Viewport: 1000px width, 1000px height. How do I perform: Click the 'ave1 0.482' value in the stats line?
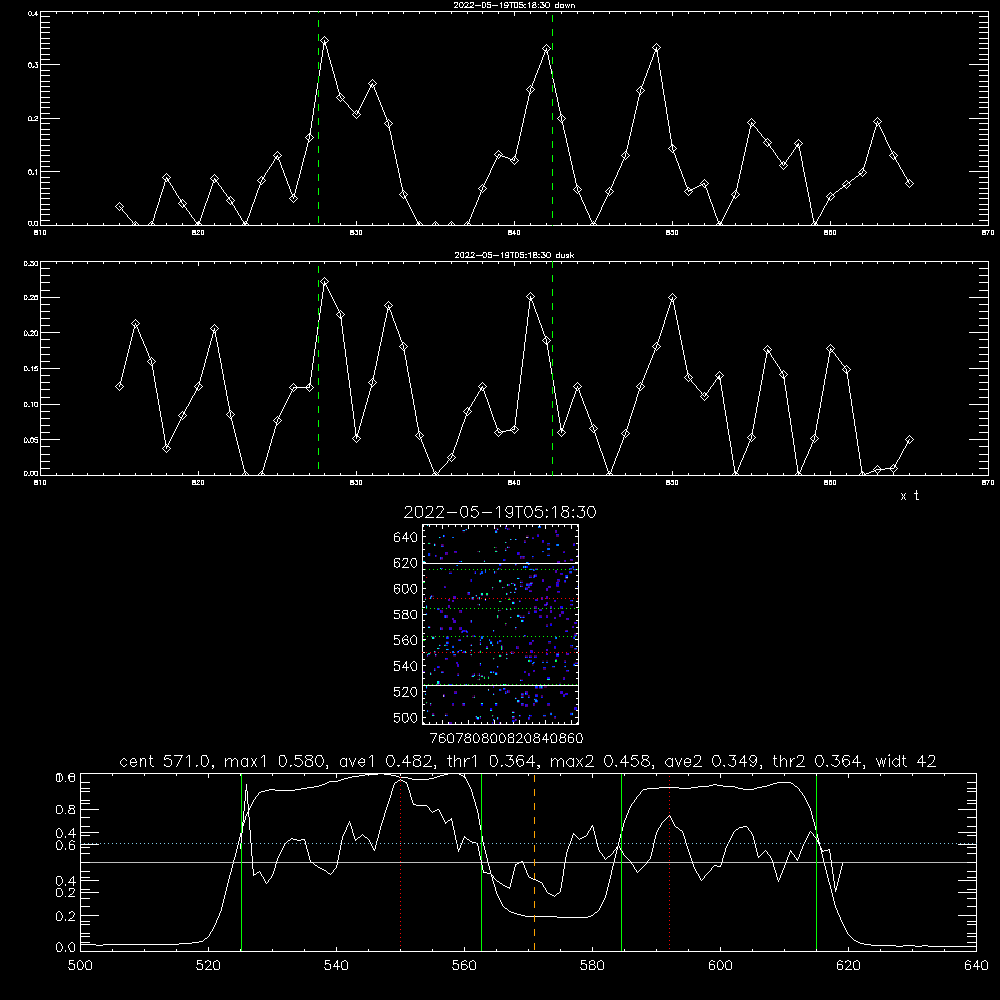[385, 761]
